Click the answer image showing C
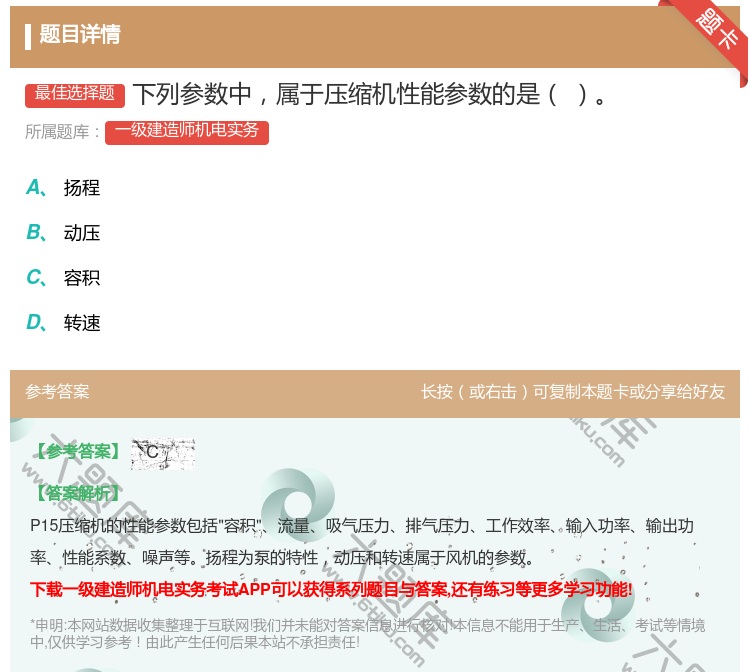The height and width of the screenshot is (672, 750). pos(163,453)
